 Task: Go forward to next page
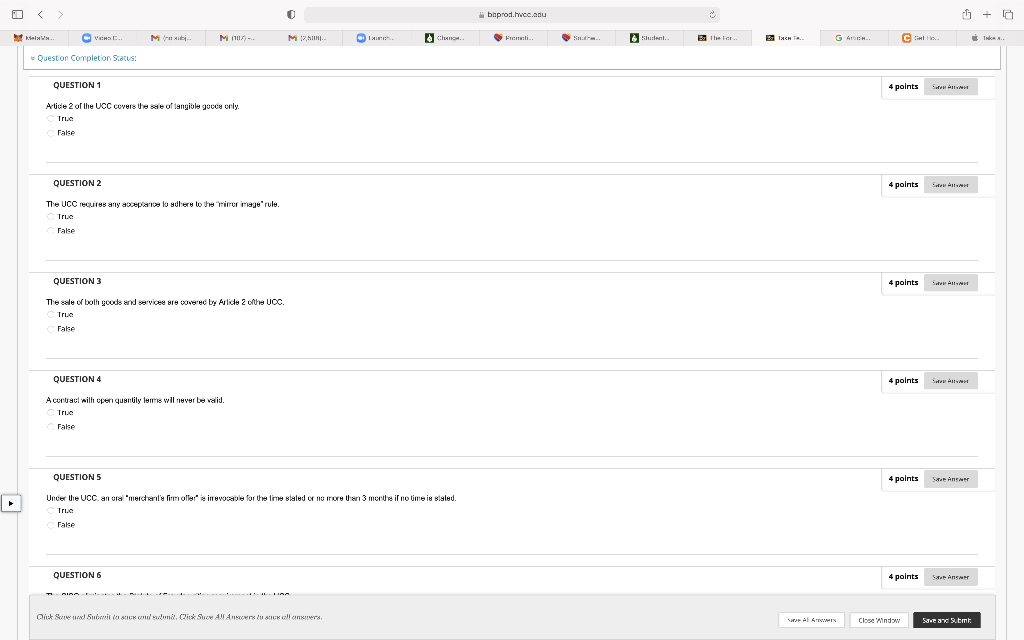[60, 14]
